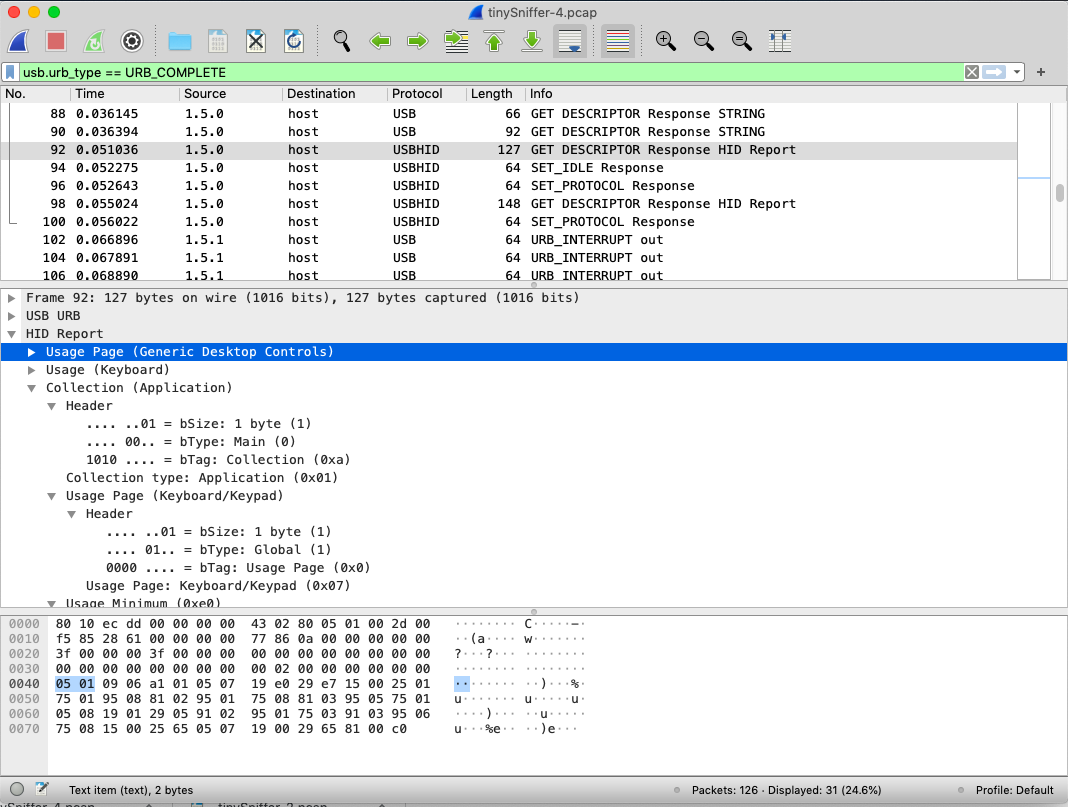The width and height of the screenshot is (1068, 807).
Task: Jump to the first packet
Action: coord(494,42)
